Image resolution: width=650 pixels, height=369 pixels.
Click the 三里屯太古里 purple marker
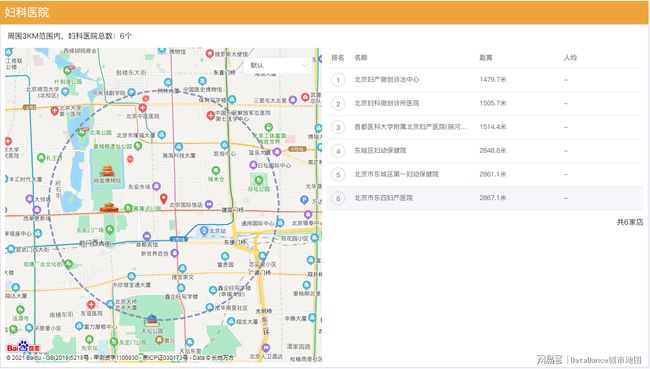point(293,100)
